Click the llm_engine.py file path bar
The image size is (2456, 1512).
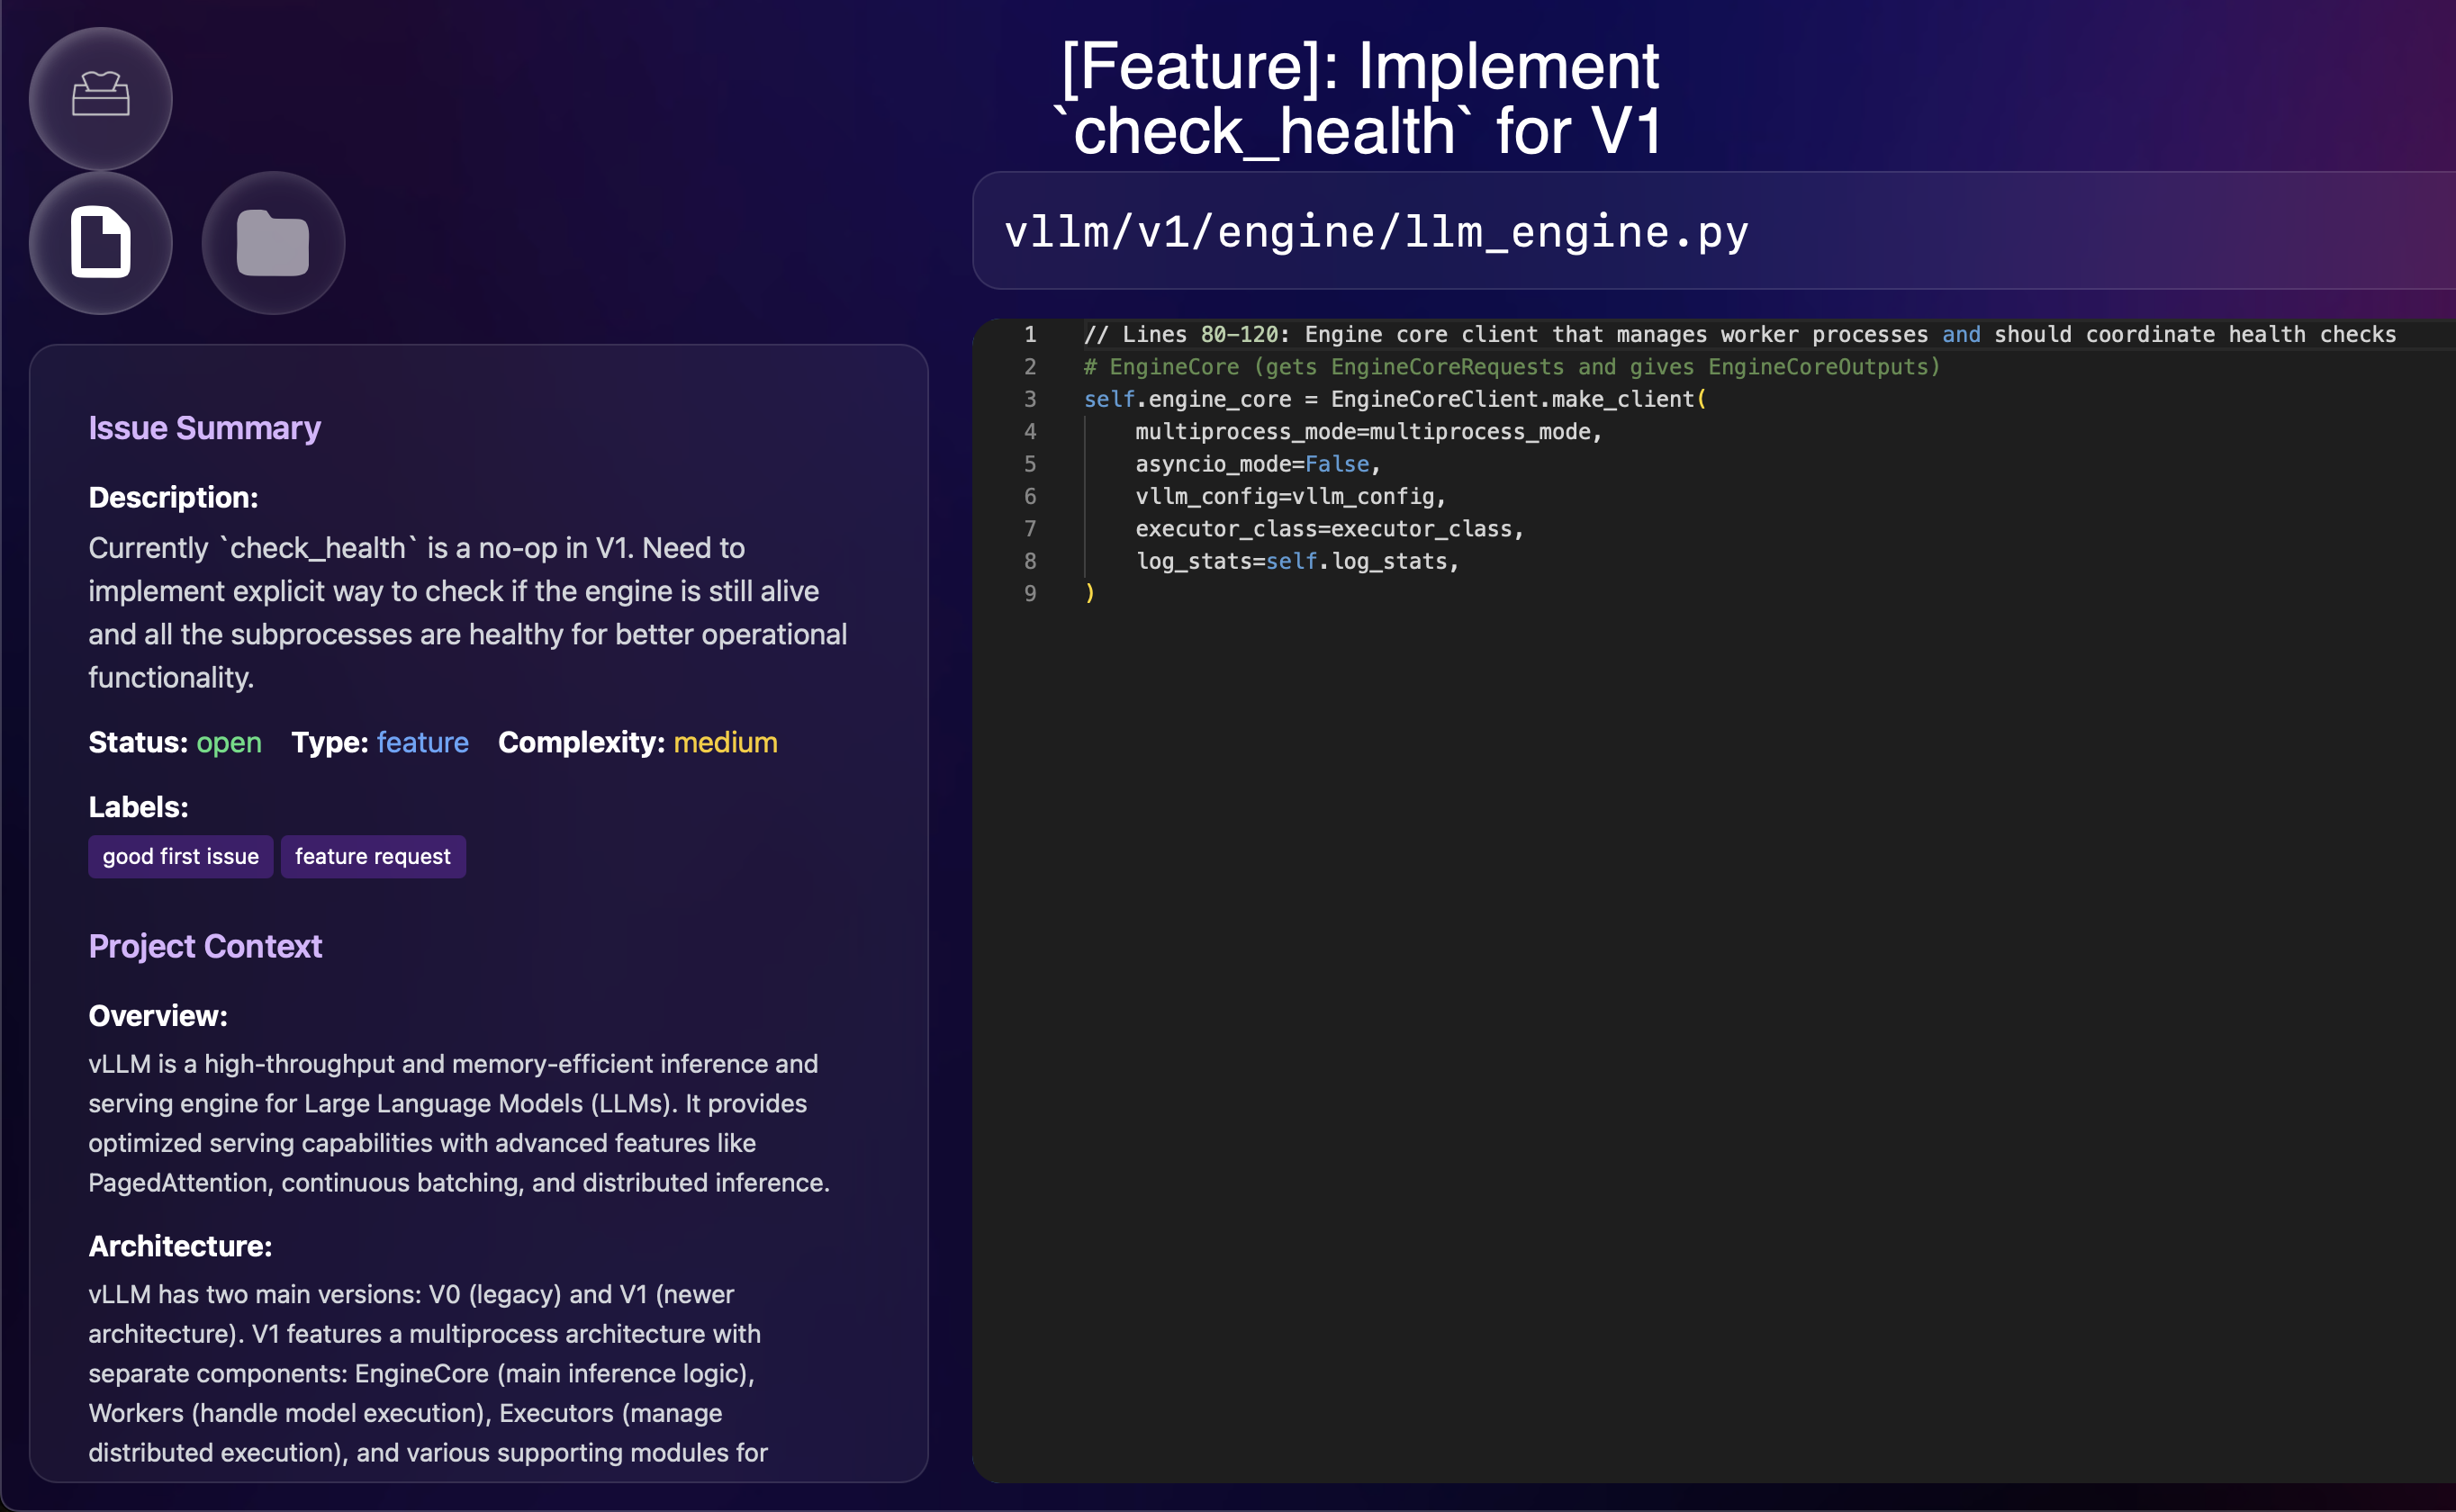(1376, 232)
